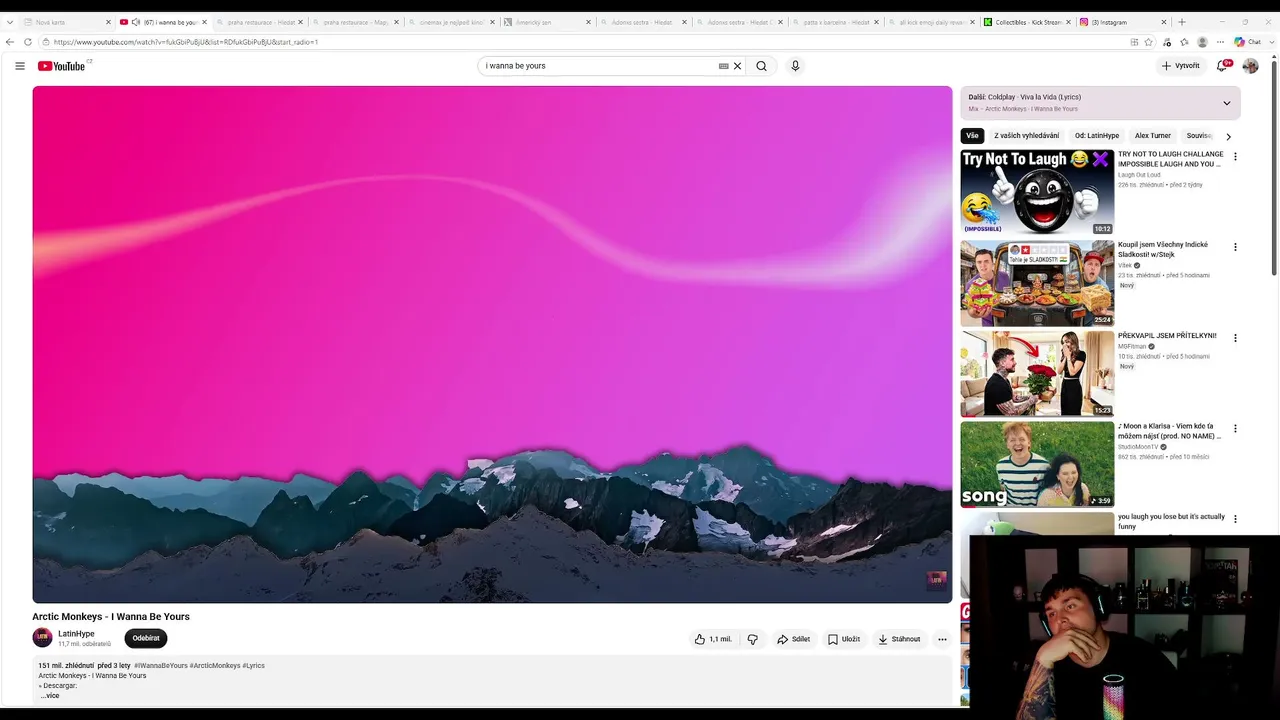Open the tab search dropdown arrow

(x=10, y=22)
